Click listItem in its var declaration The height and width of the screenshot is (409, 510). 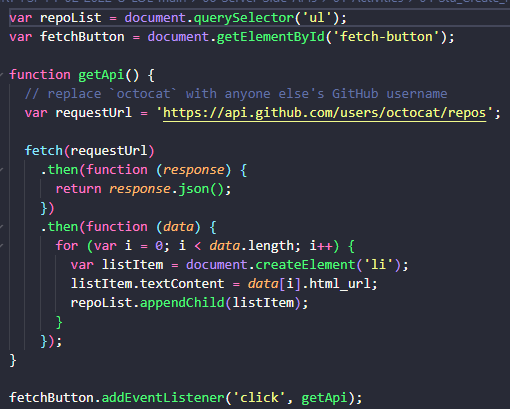132,265
